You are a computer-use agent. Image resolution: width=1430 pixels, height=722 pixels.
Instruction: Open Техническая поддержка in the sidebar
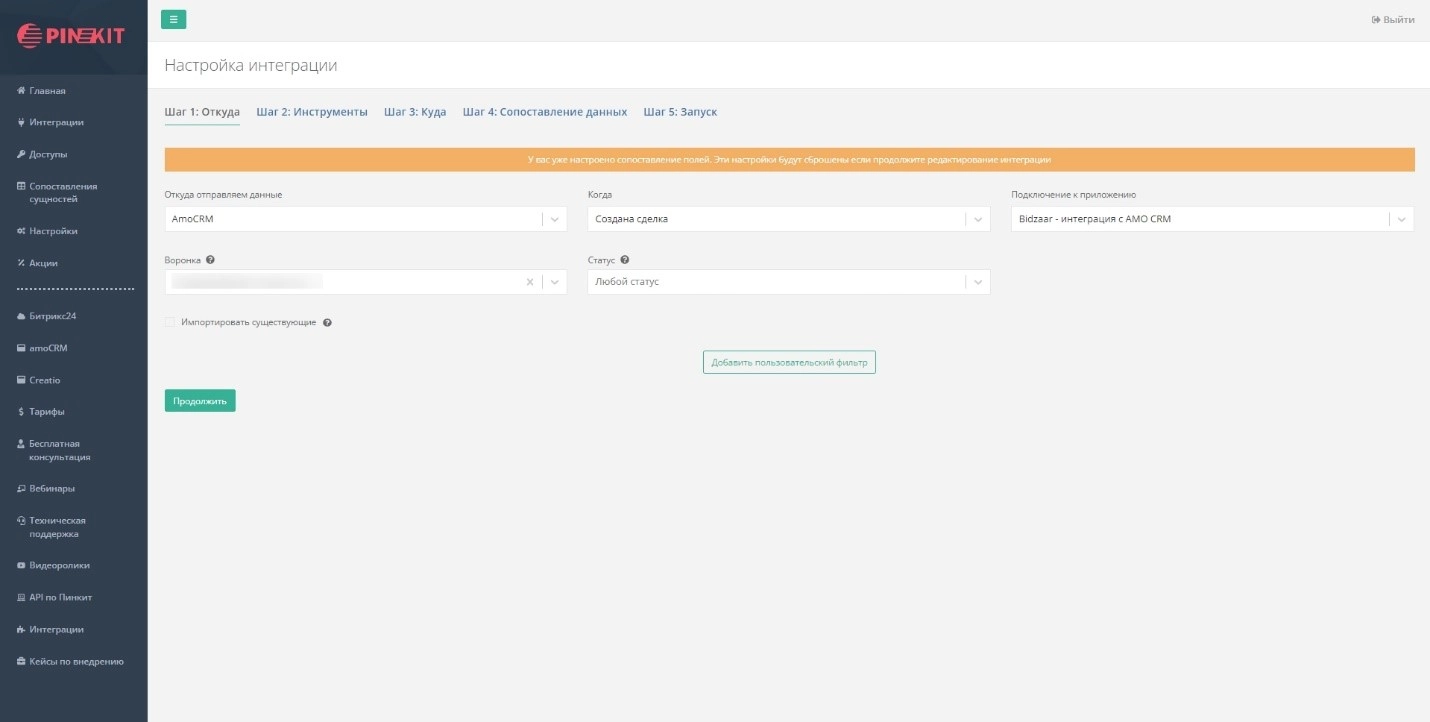click(57, 527)
